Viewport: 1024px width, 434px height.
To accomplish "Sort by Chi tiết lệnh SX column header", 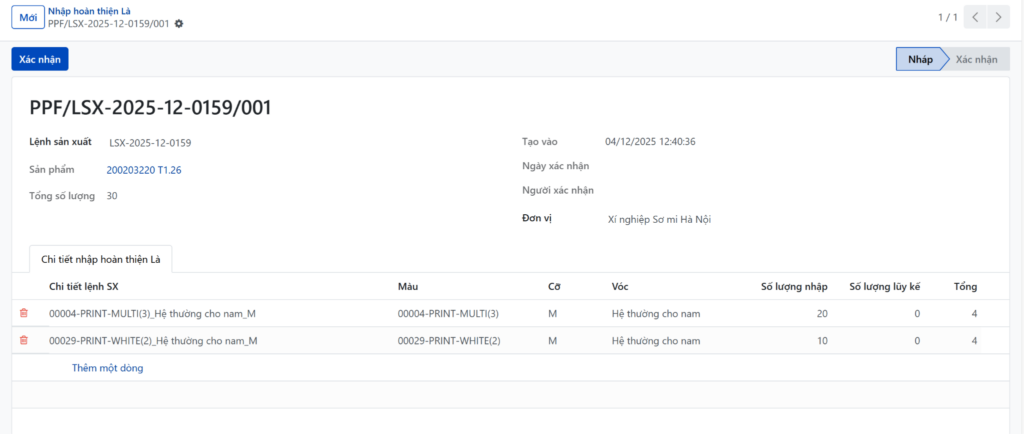I will tap(85, 287).
